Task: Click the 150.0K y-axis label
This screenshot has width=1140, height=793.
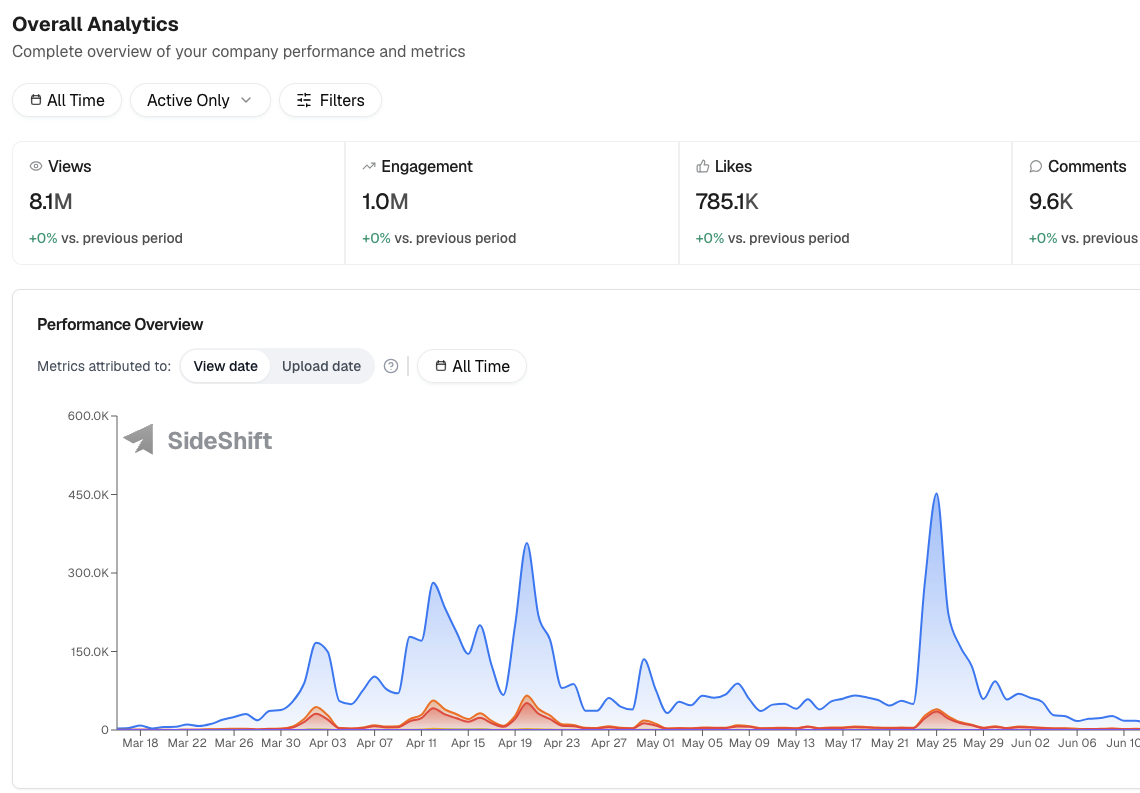Action: point(89,652)
